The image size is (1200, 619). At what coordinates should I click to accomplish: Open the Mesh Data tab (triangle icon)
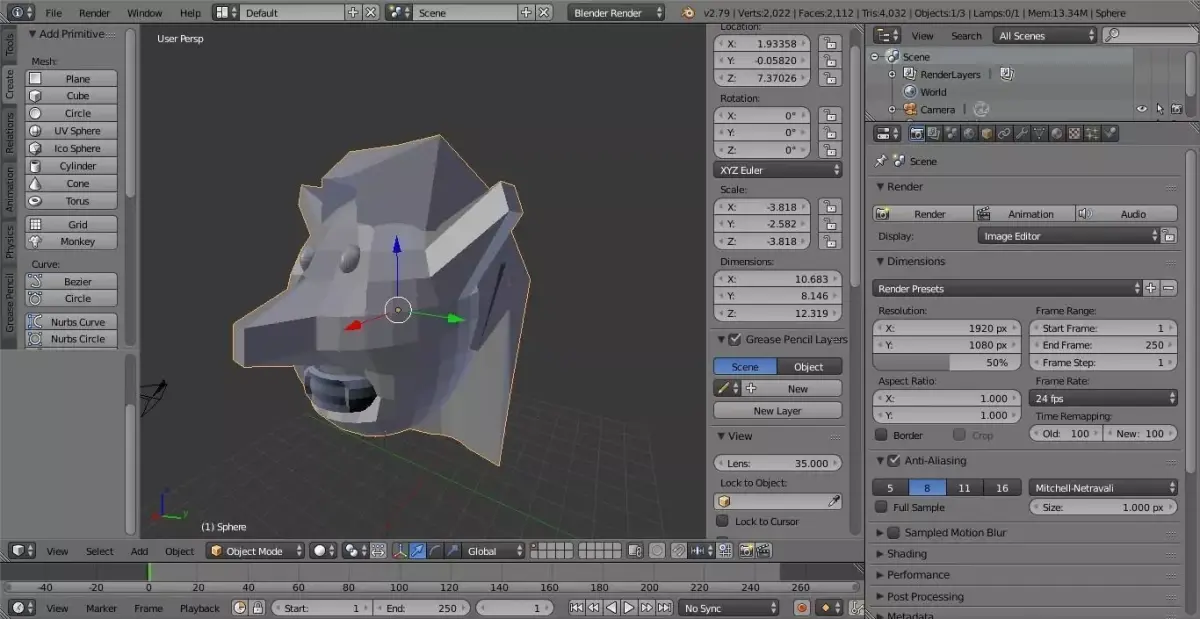pyautogui.click(x=1039, y=133)
